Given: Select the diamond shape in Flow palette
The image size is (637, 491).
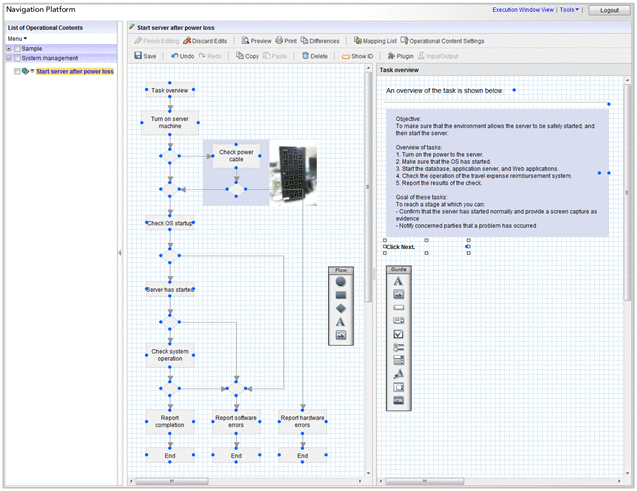Looking at the screenshot, I should coord(341,309).
